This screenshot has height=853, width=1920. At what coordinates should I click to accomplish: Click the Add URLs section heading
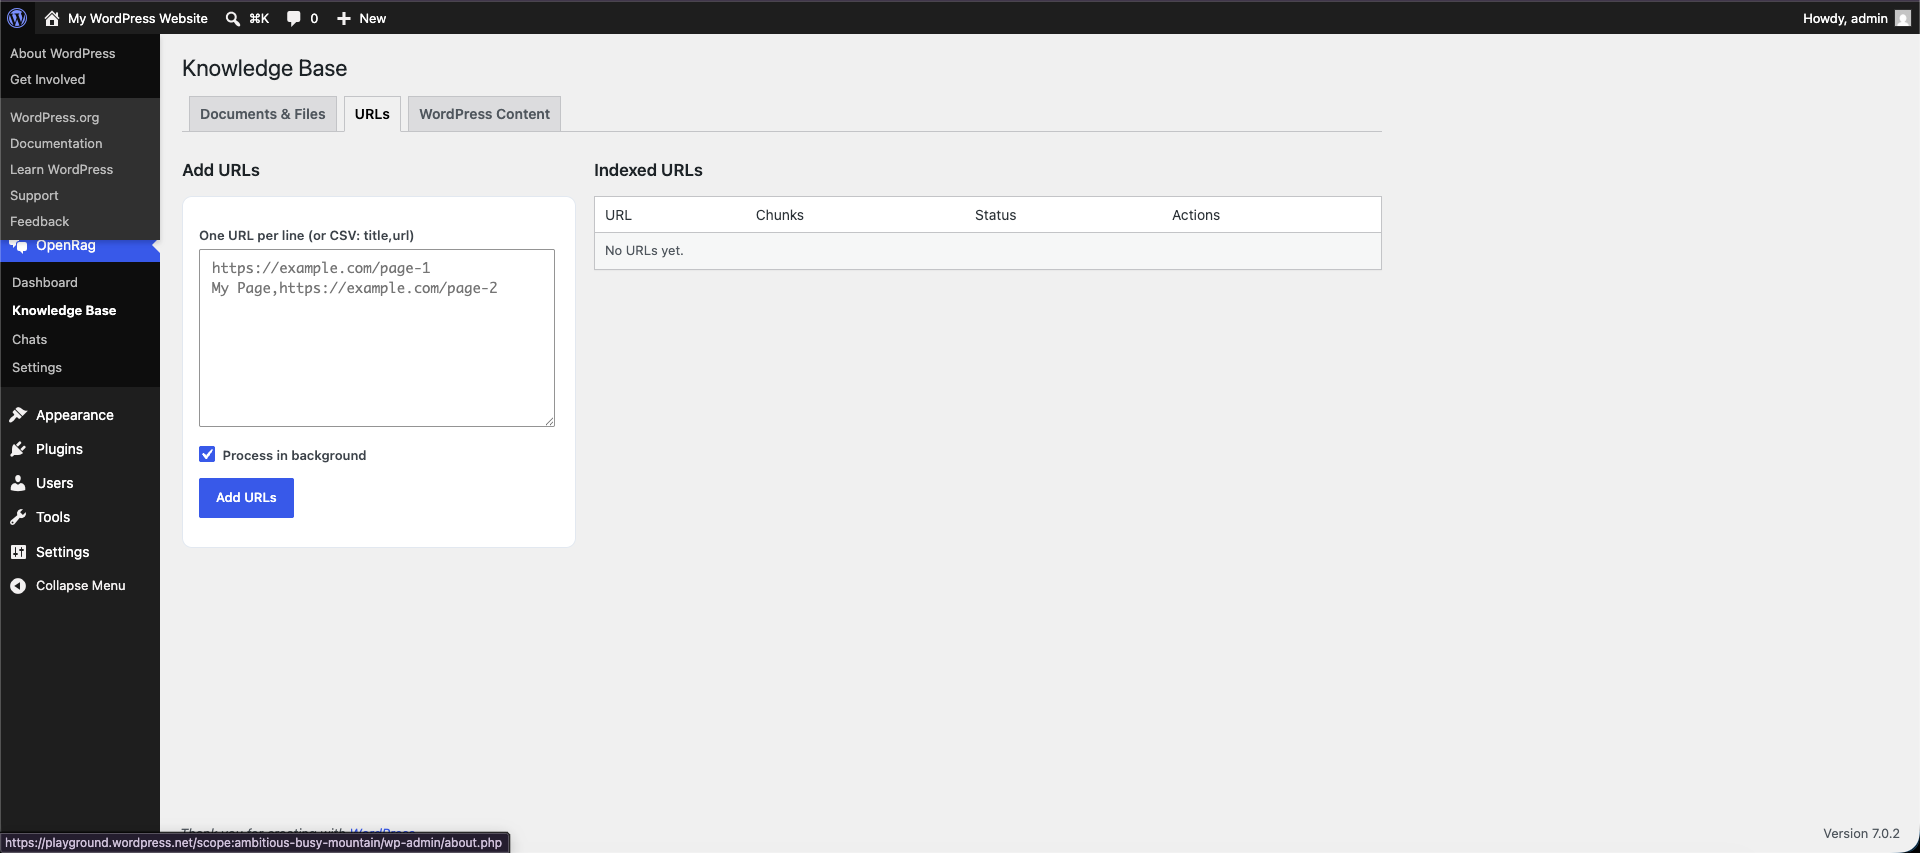(221, 170)
